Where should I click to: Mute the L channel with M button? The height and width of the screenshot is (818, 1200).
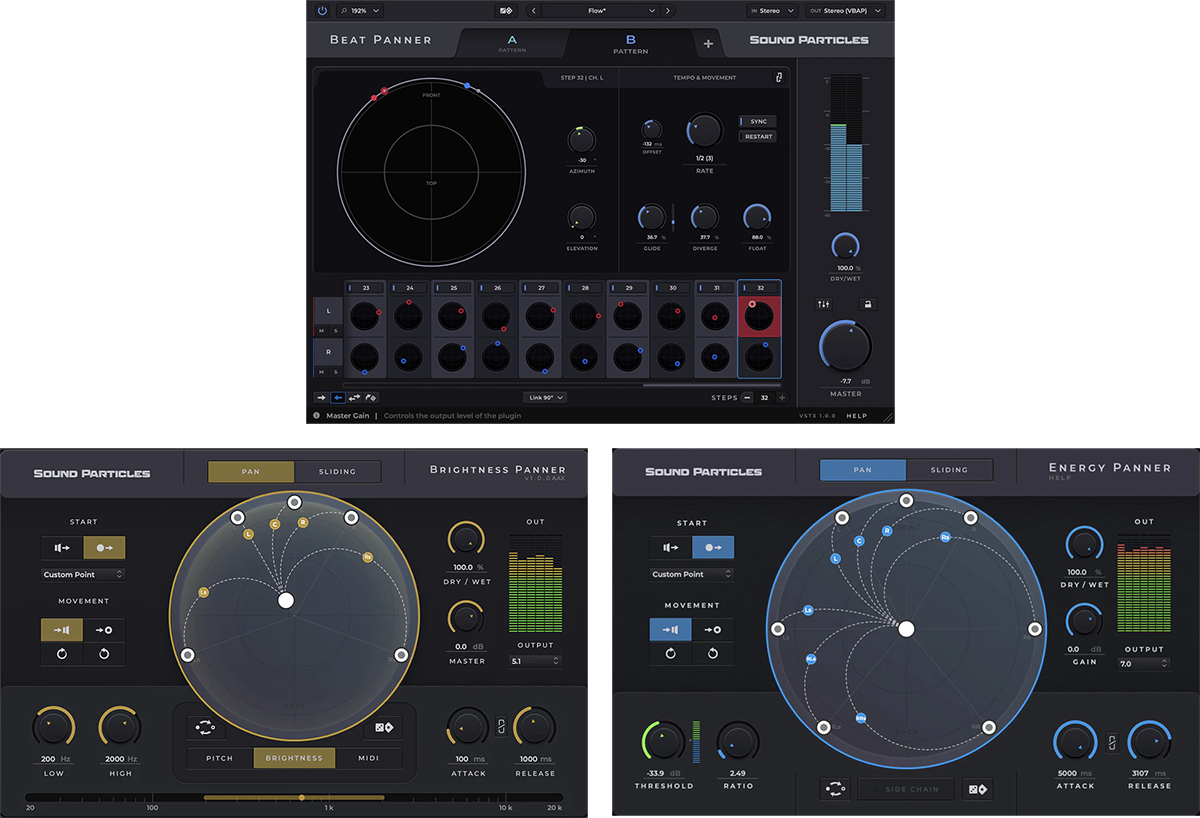point(322,331)
